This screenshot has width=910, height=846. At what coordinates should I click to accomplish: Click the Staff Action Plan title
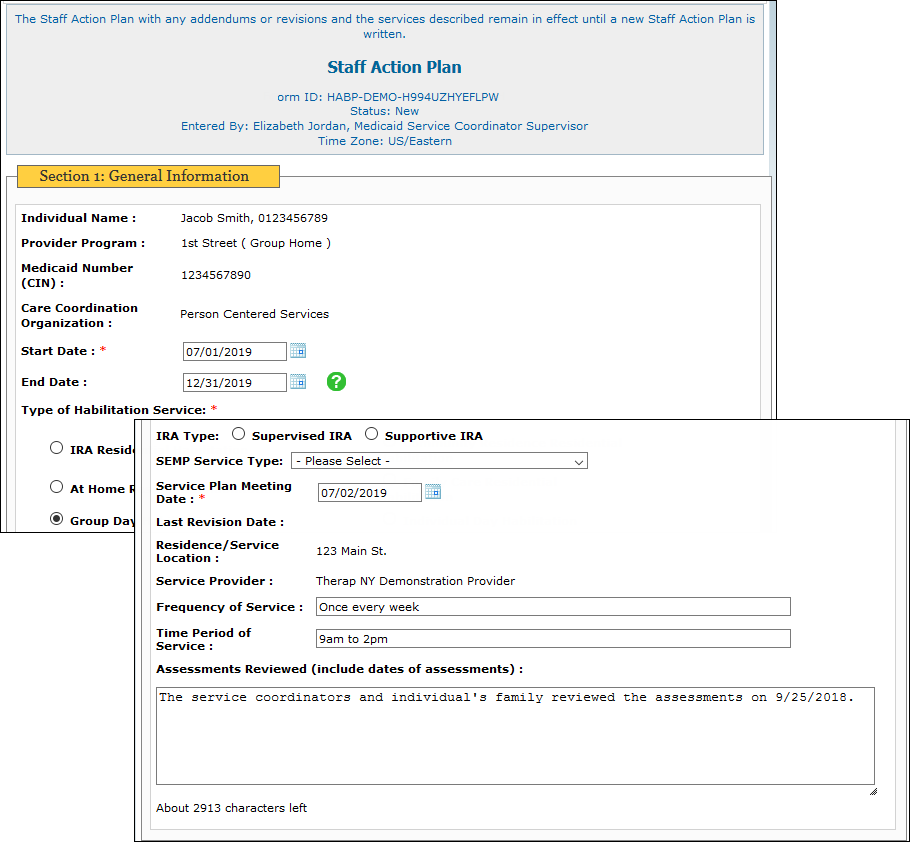click(394, 68)
